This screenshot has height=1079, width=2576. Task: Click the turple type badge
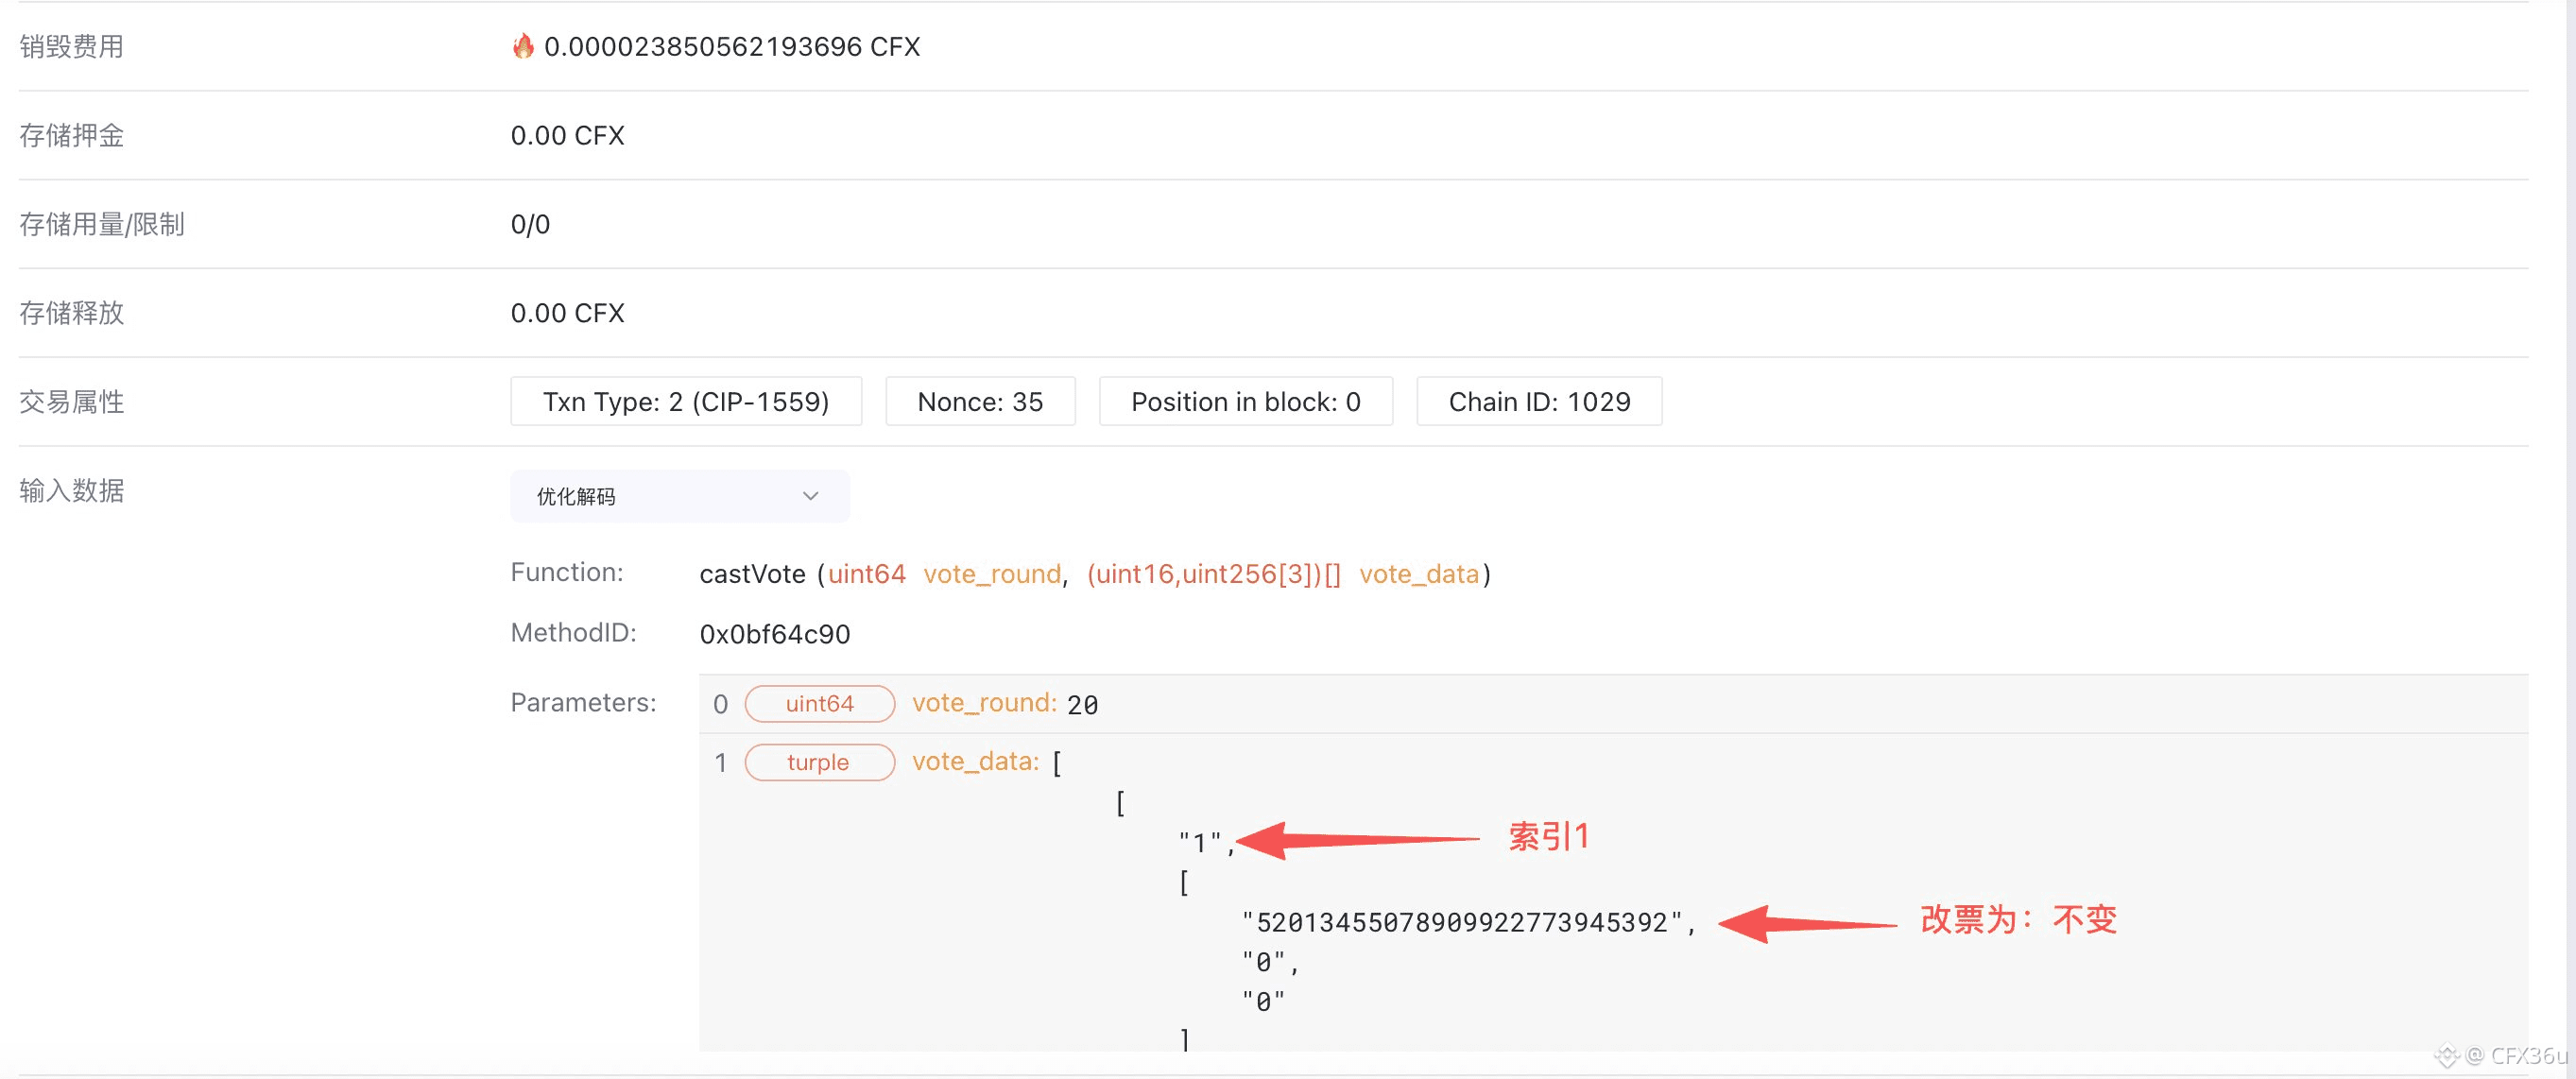818,762
